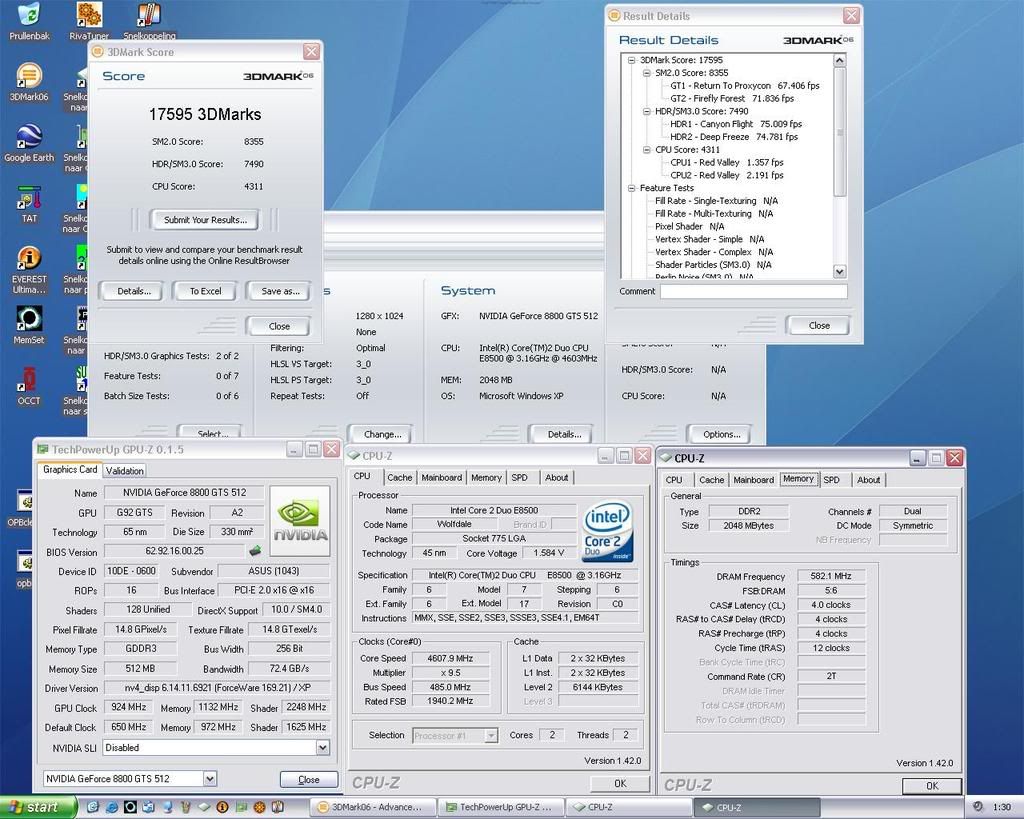
Task: Select the GT1 - Return To Proxycon row
Action: 744,86
